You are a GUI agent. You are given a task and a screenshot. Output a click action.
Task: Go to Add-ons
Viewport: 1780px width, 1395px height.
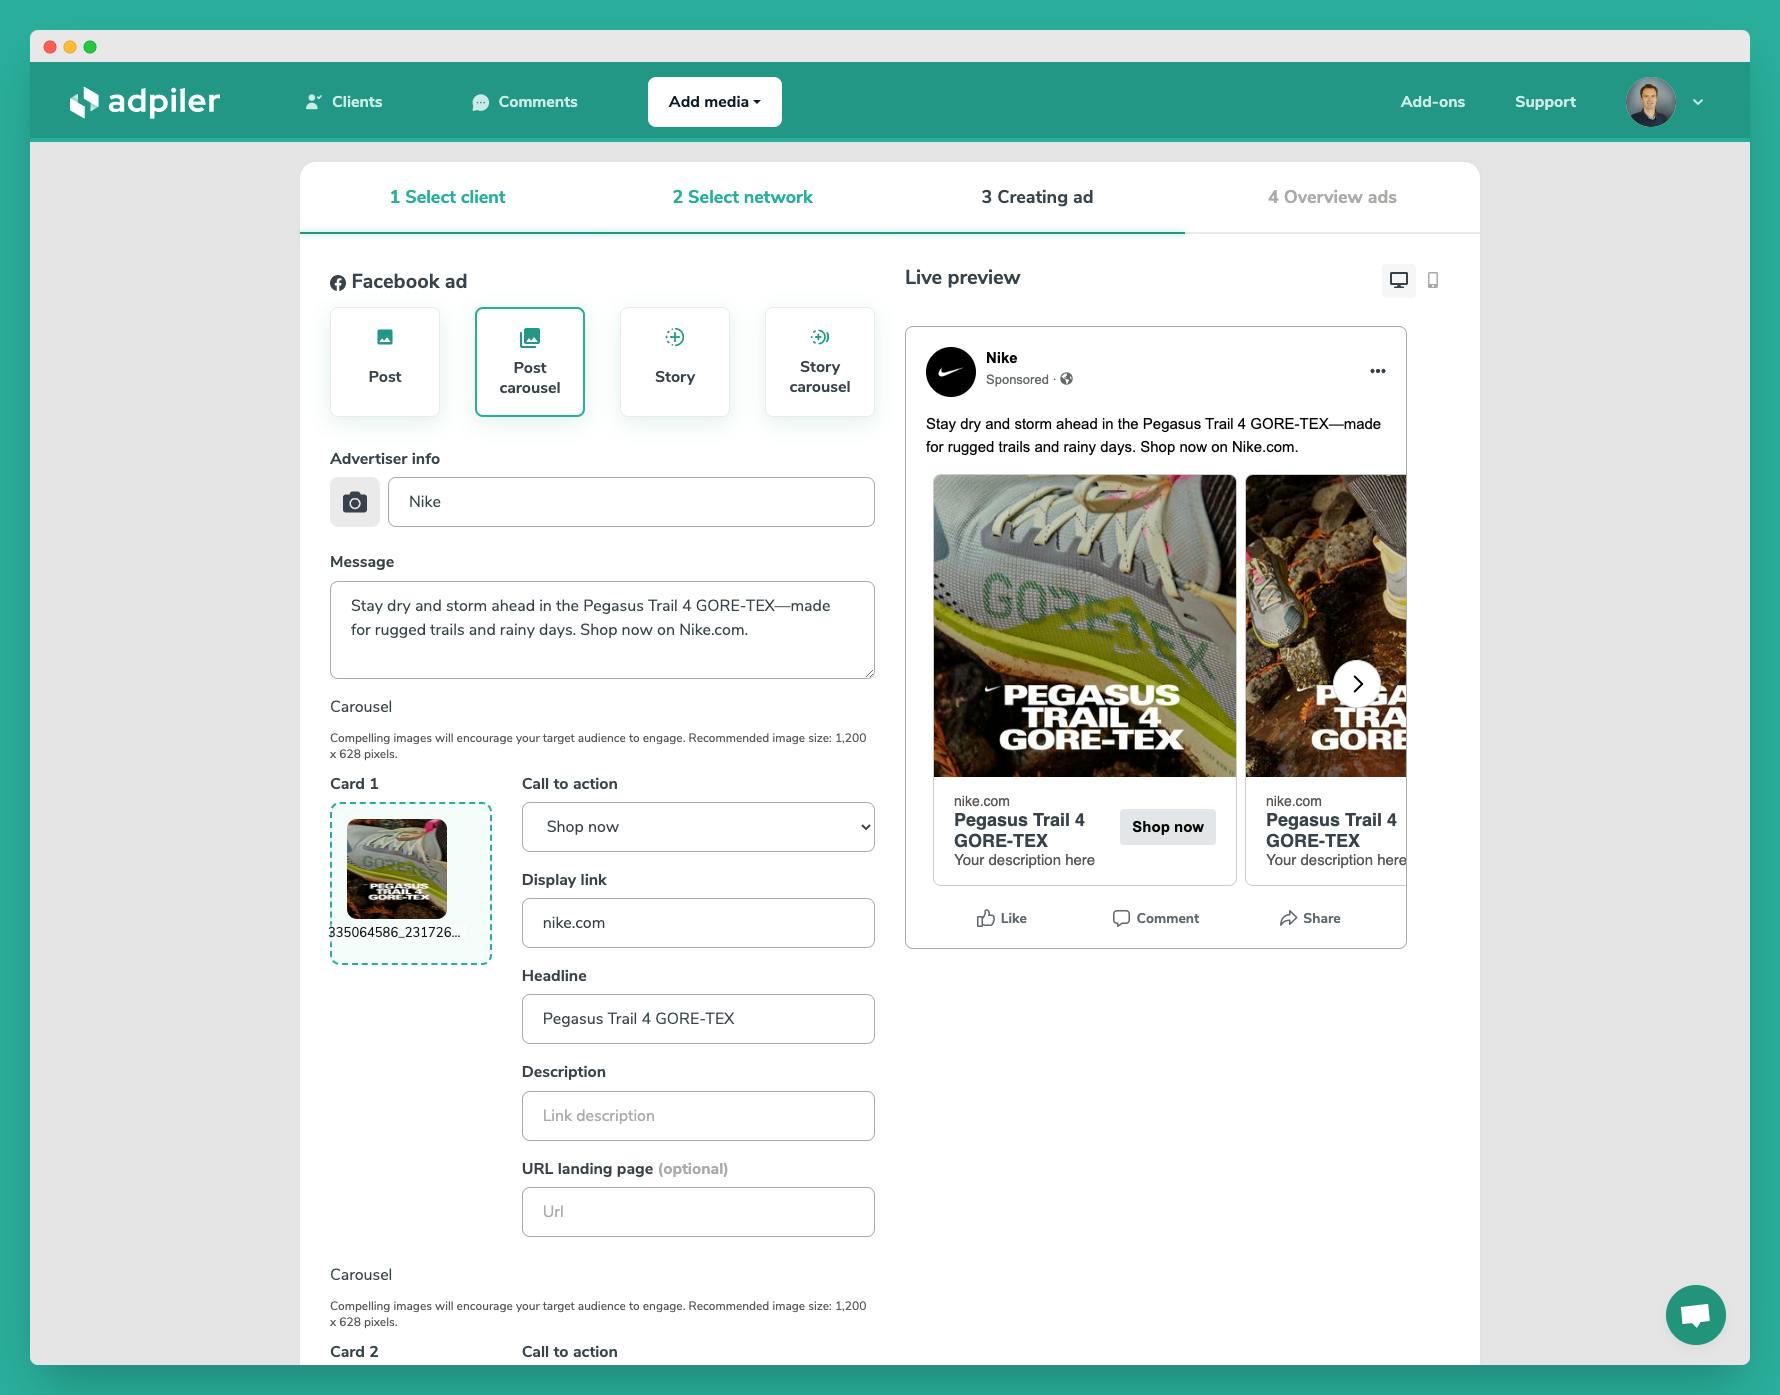pos(1432,102)
